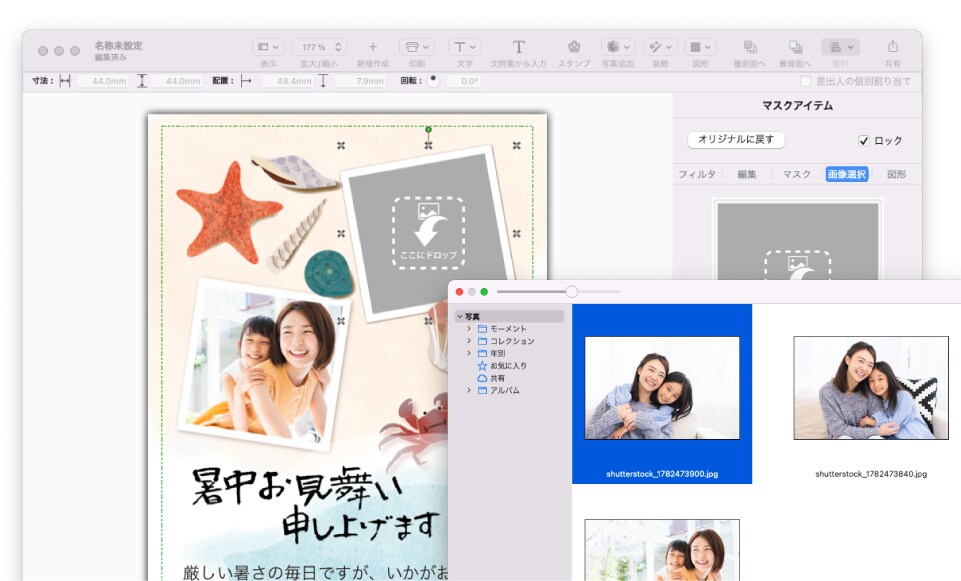
Task: Click the オリジナルに戻す button
Action: (736, 140)
